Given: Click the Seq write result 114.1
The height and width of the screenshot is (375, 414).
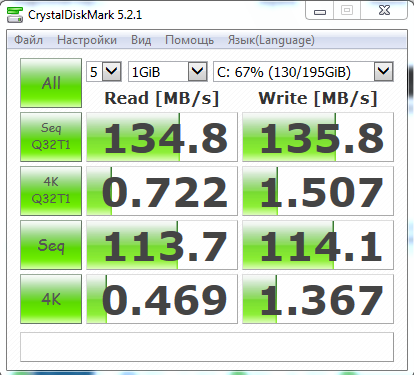Looking at the screenshot, I should (x=318, y=245).
